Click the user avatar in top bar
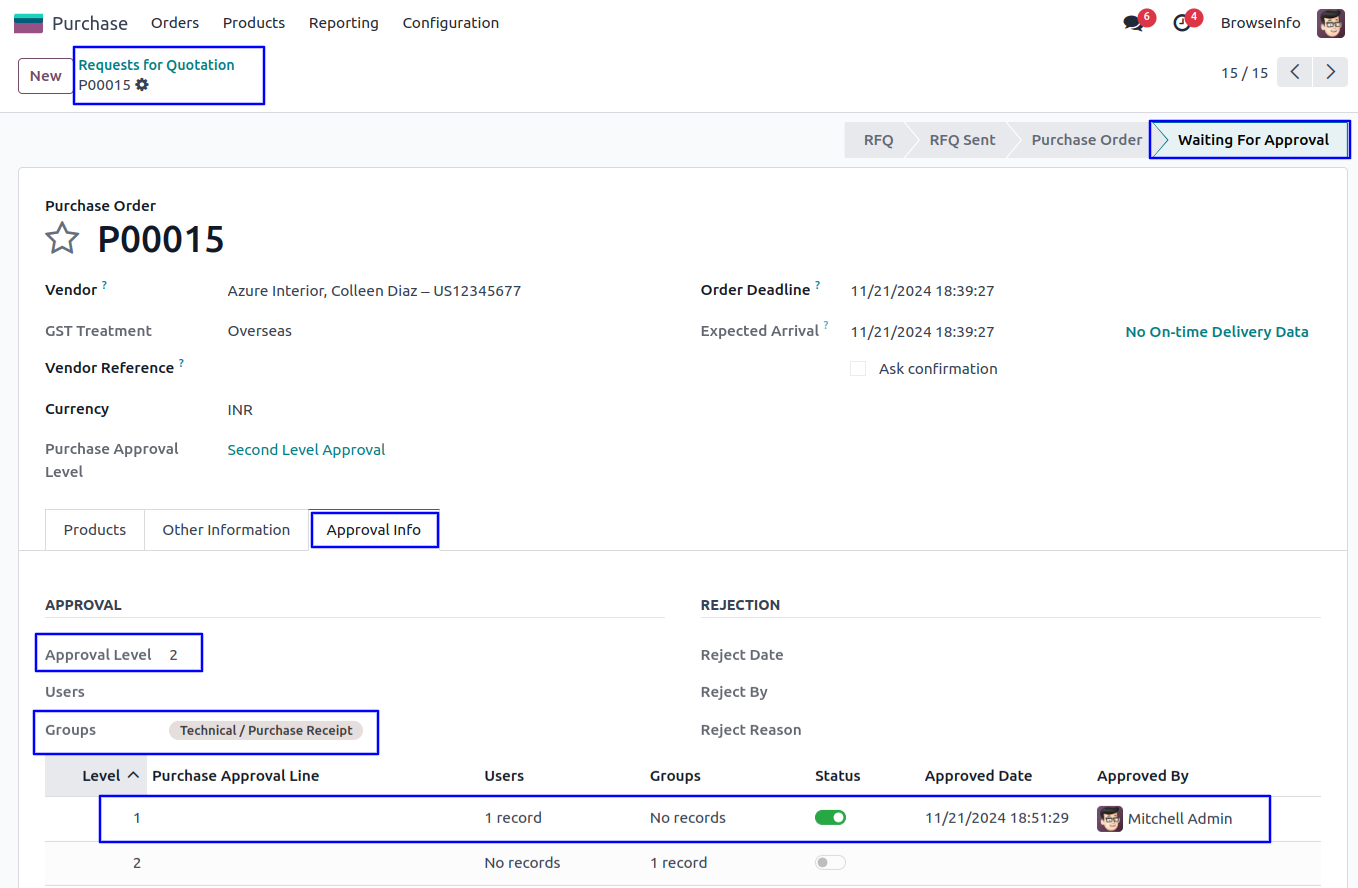 point(1330,23)
